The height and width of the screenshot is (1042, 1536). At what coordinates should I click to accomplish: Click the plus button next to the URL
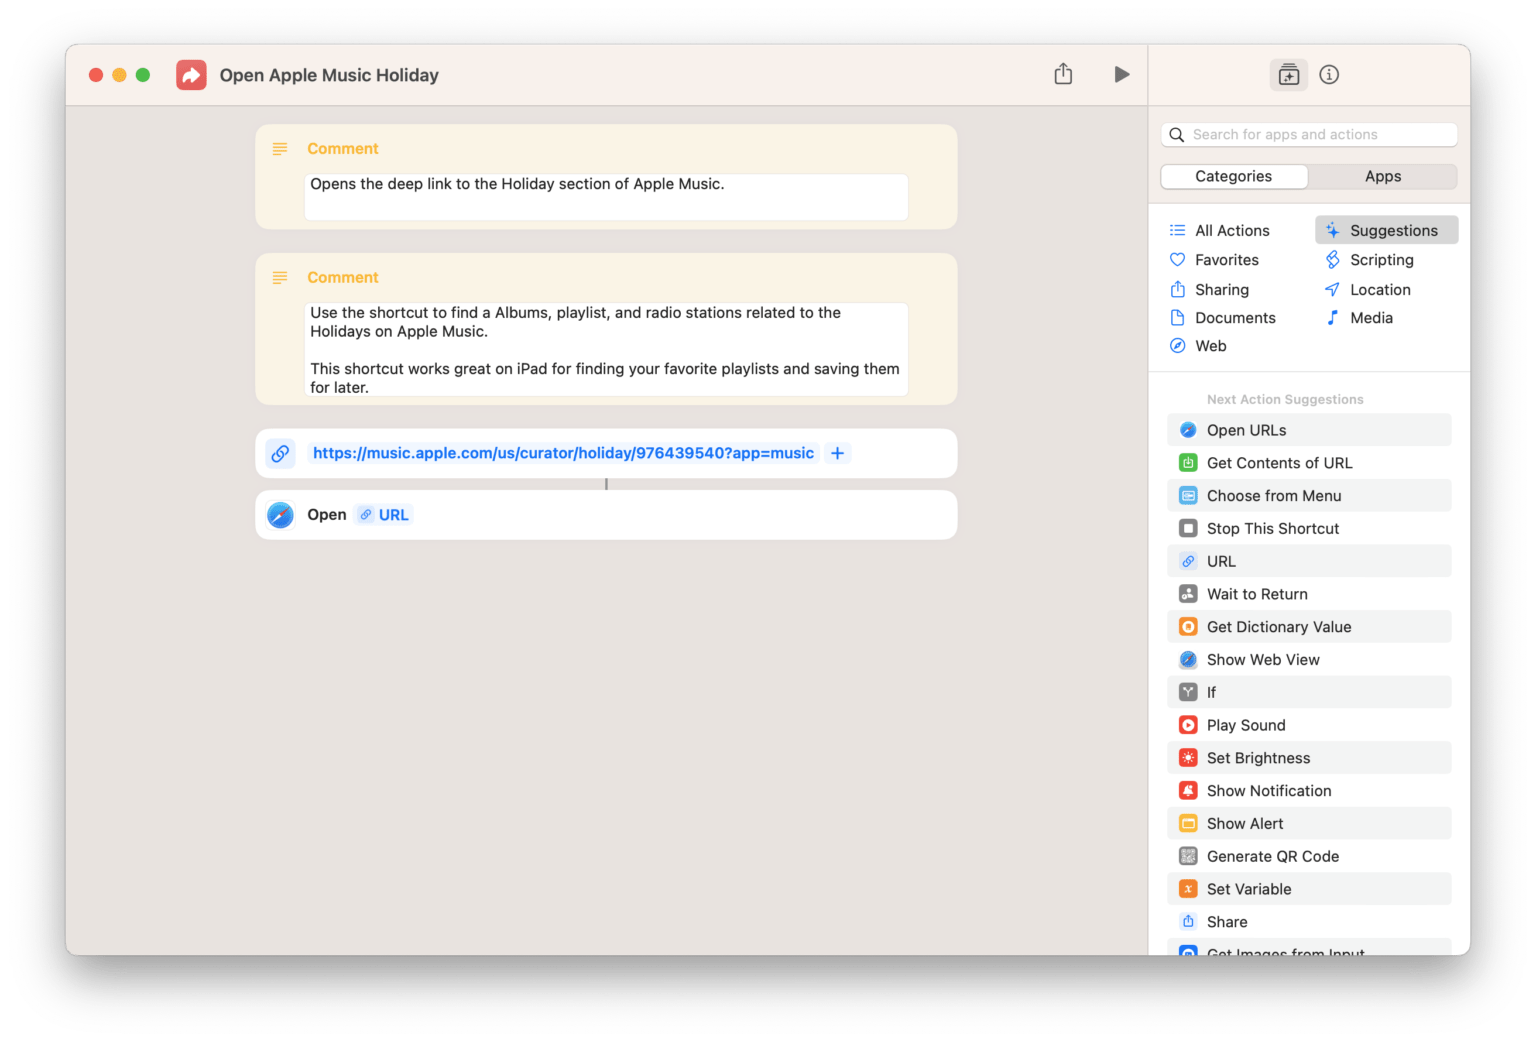pos(838,453)
